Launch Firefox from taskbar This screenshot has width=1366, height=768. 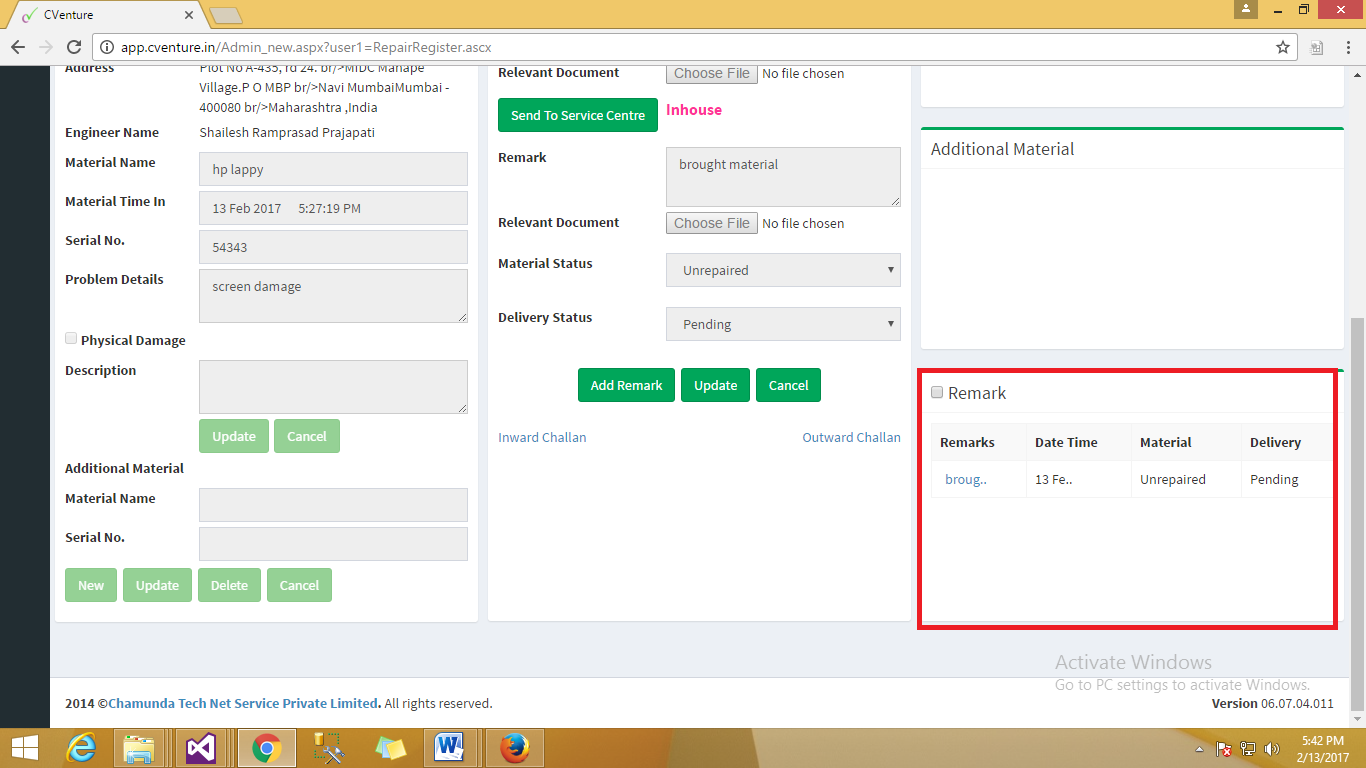[x=514, y=747]
